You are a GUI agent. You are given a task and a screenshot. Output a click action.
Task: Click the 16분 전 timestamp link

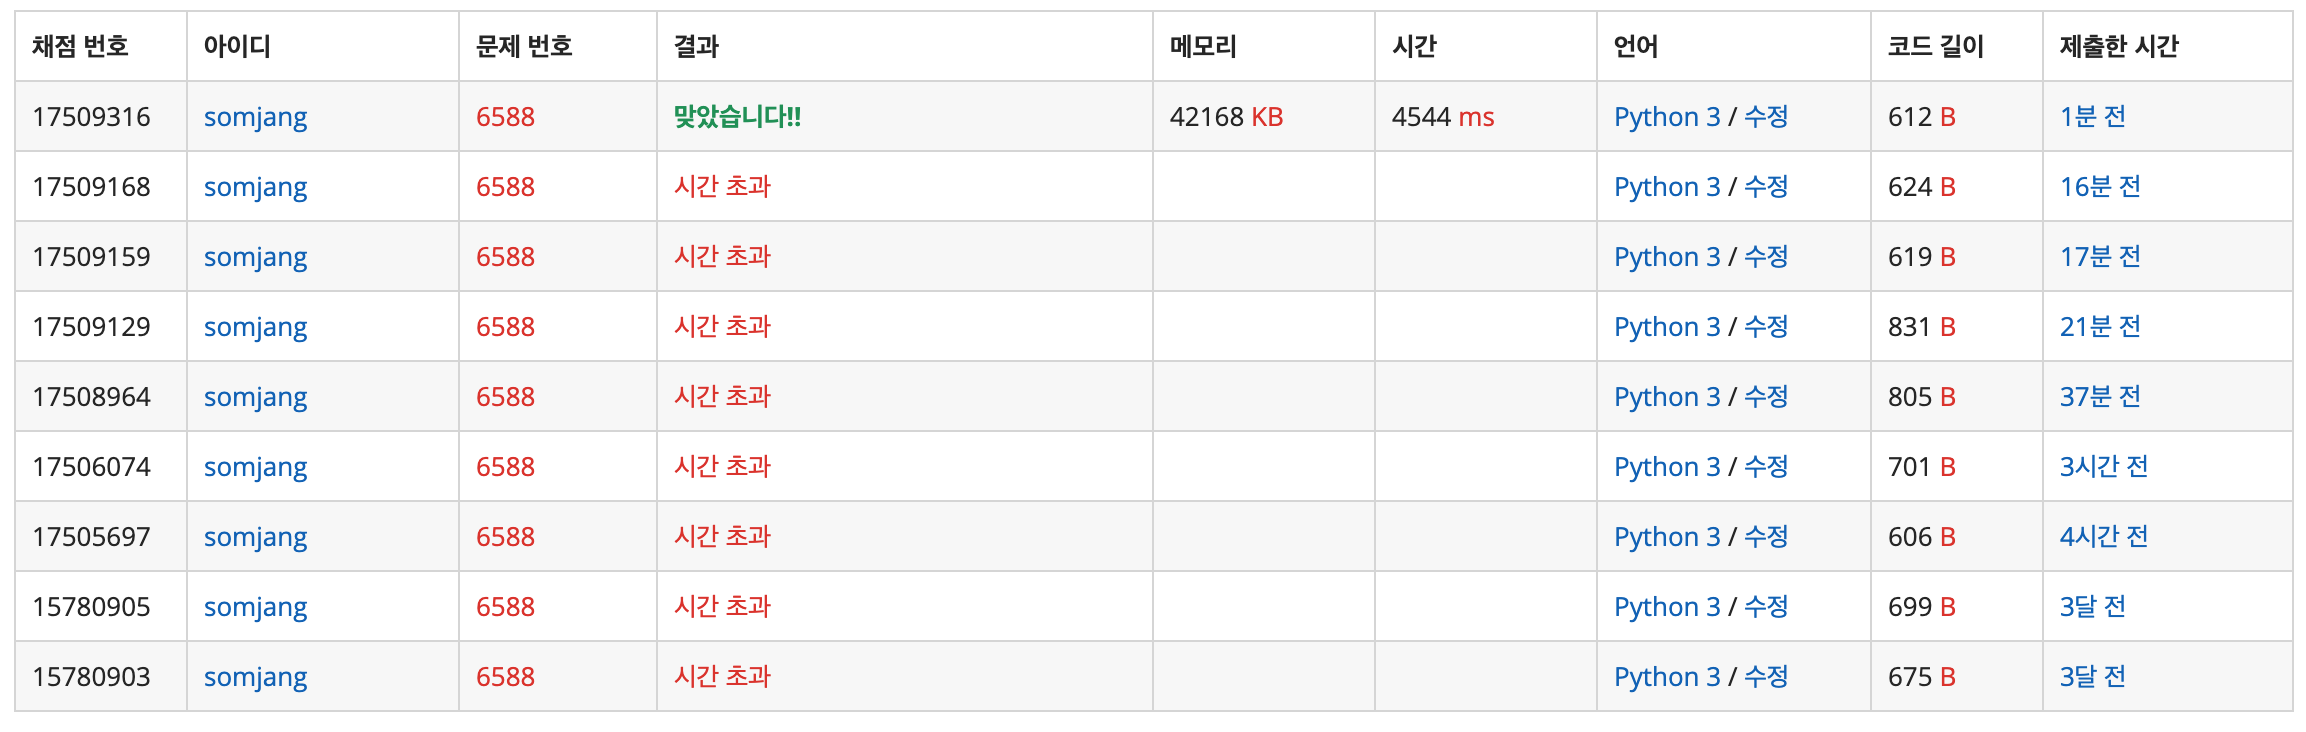pyautogui.click(x=2100, y=187)
